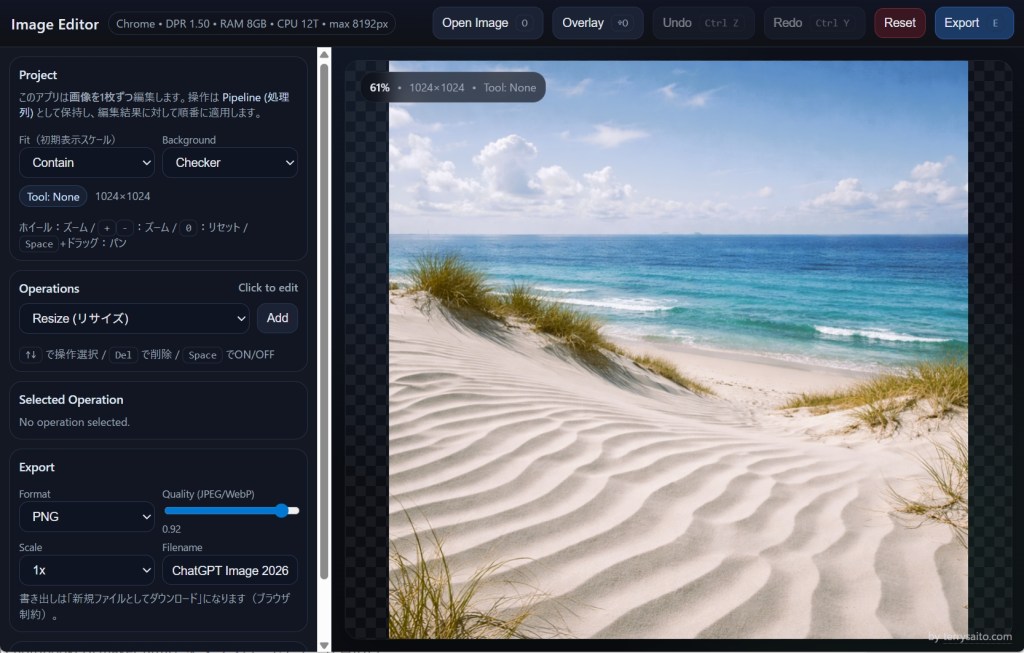Viewport: 1024px width, 653px height.
Task: Open the Operations dropdown showing Resize
Action: (x=134, y=318)
